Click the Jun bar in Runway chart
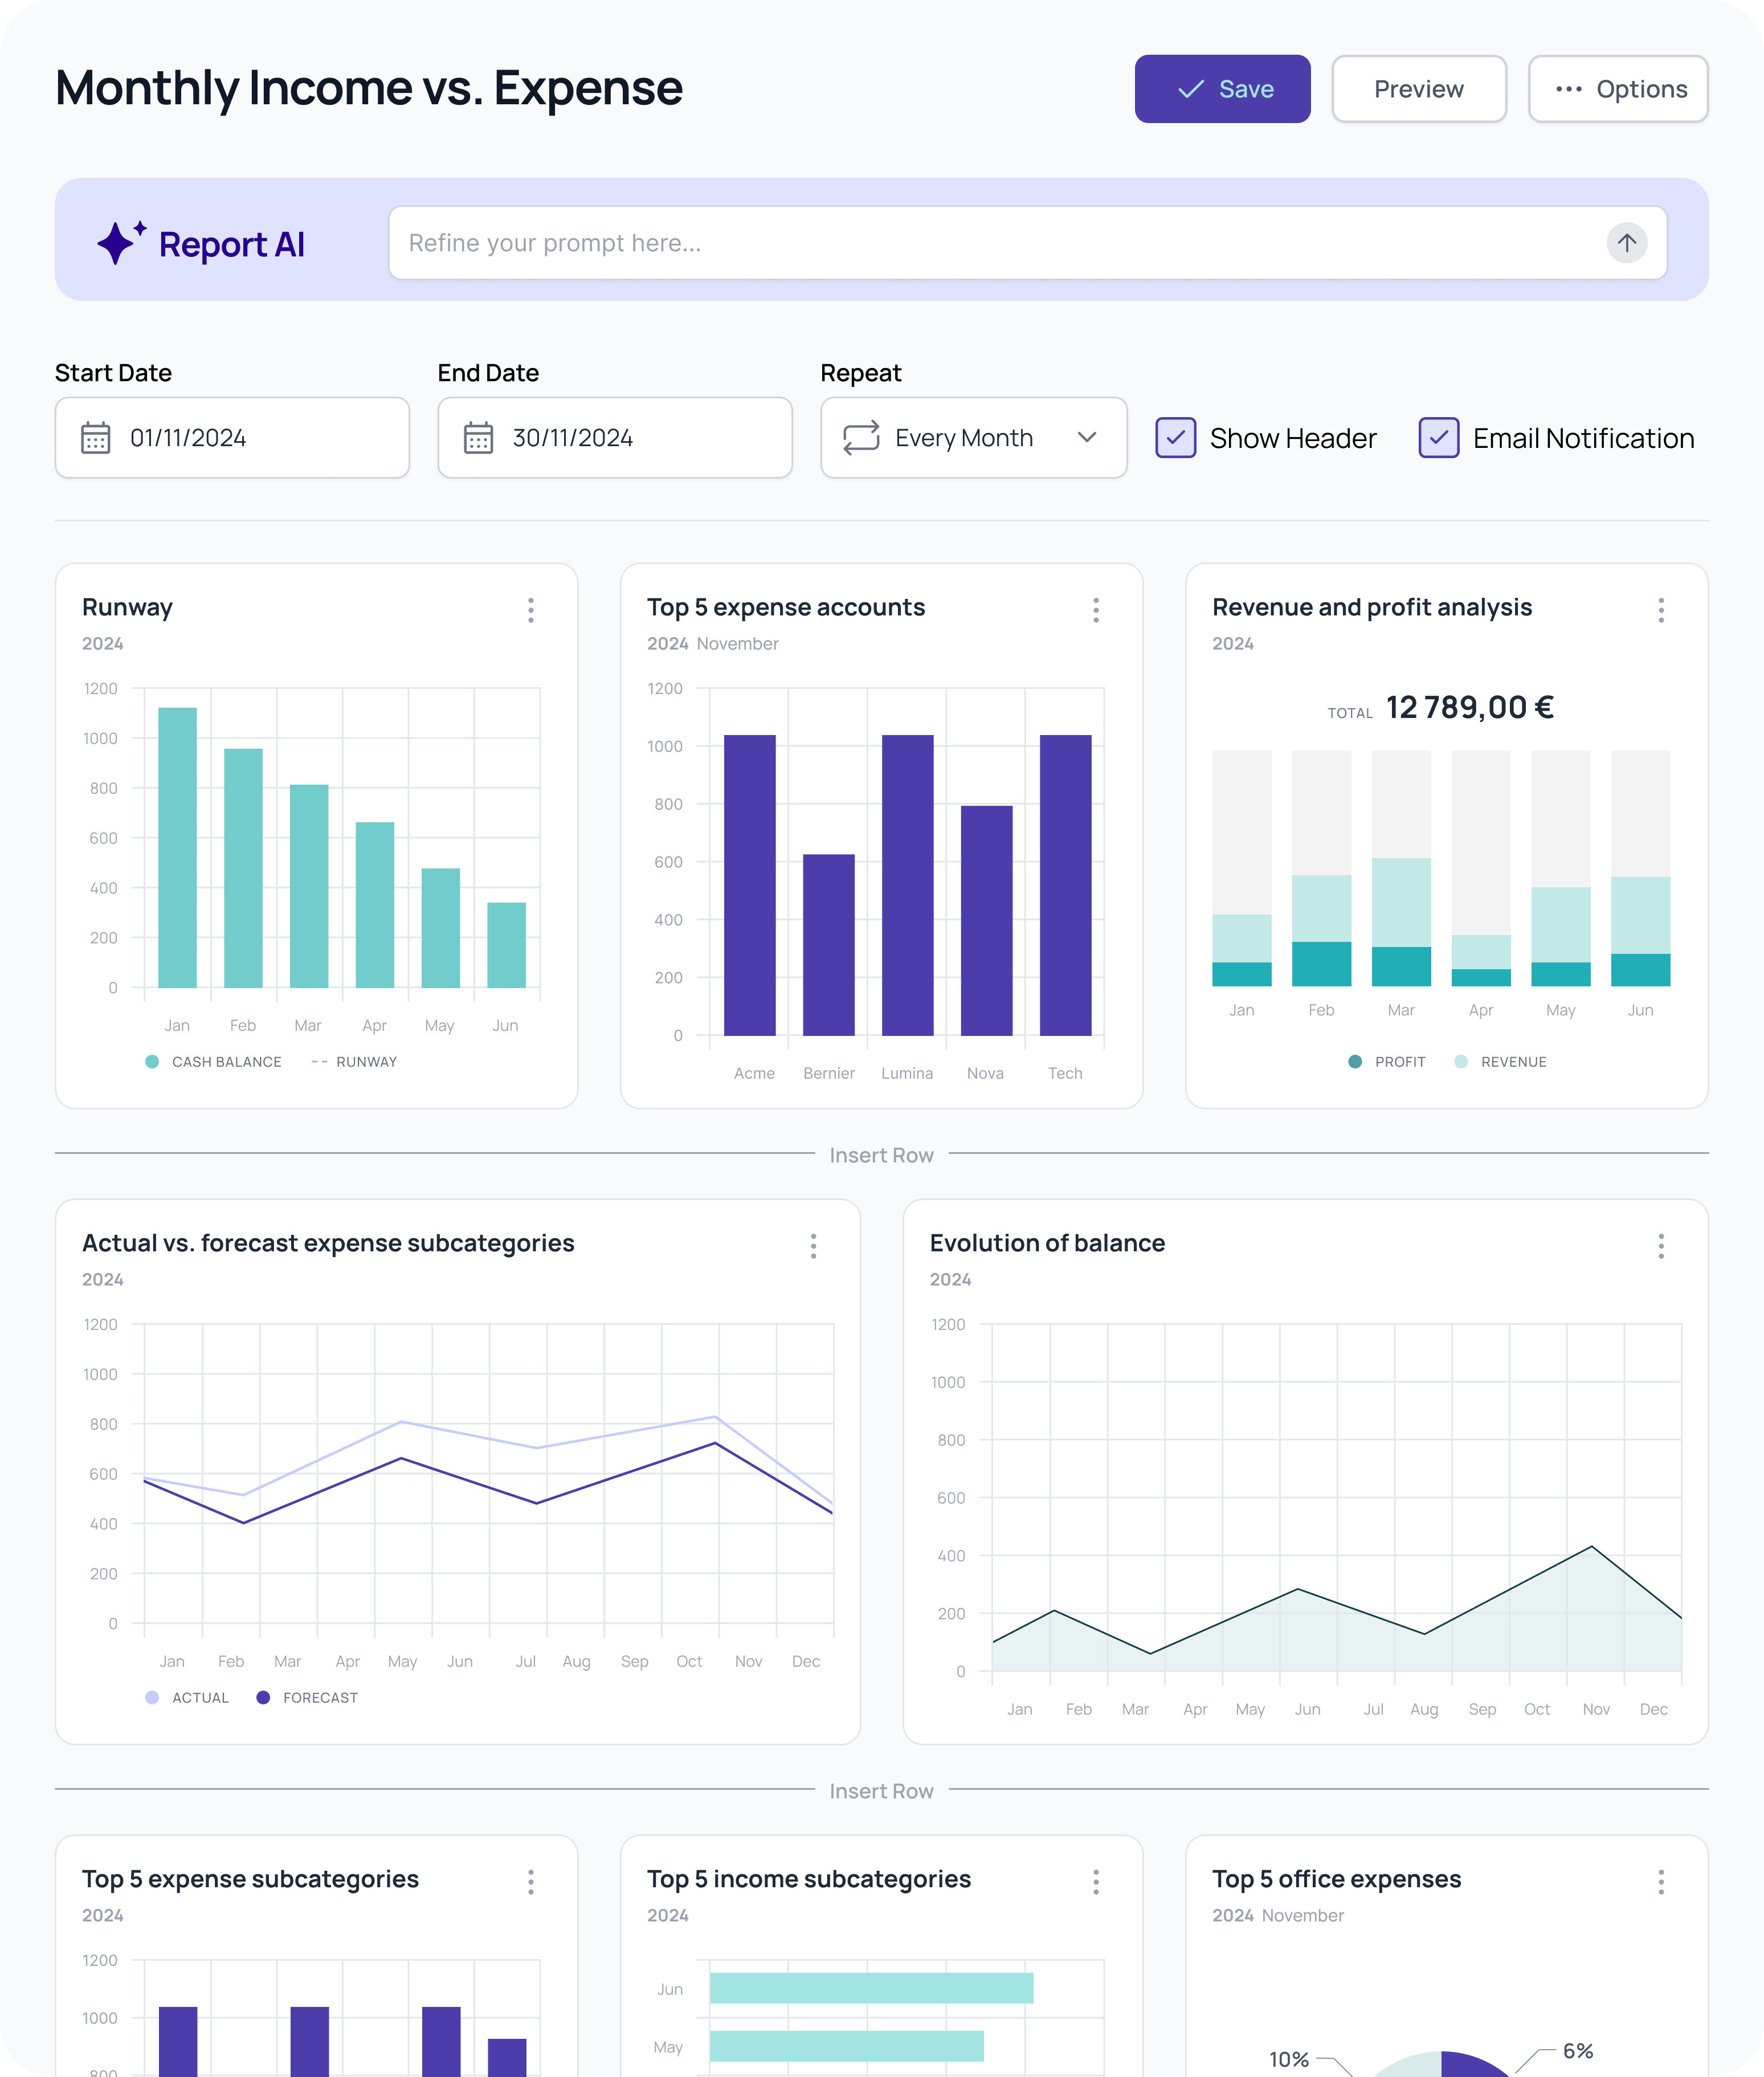The width and height of the screenshot is (1764, 2077). click(x=506, y=945)
